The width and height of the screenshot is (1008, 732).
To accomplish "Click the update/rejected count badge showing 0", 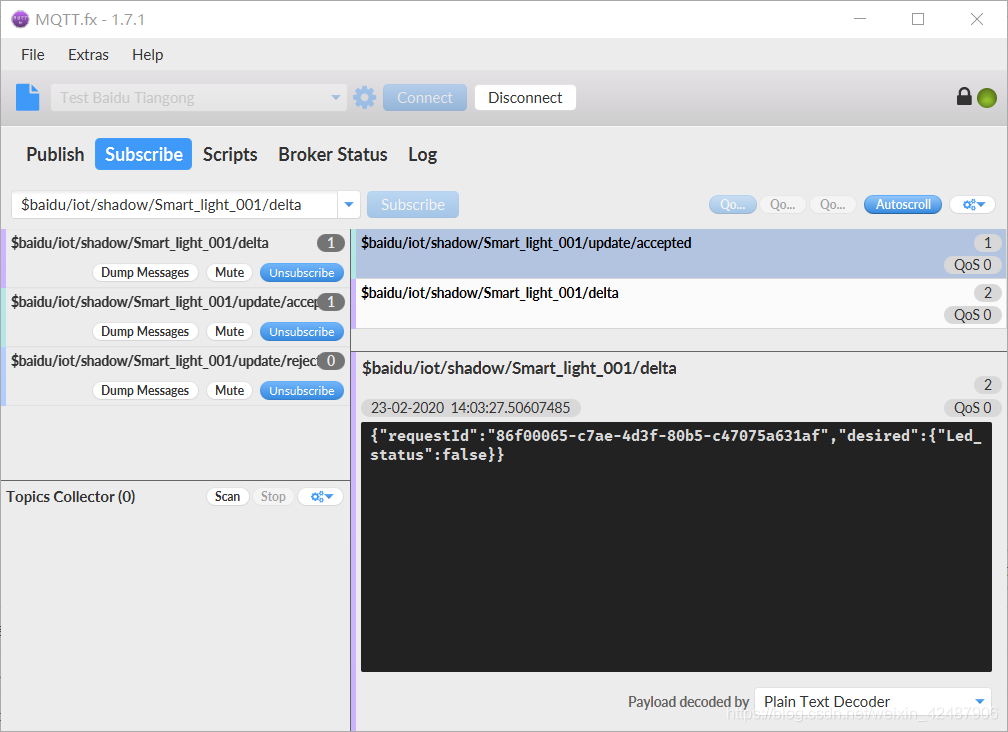I will pyautogui.click(x=331, y=361).
